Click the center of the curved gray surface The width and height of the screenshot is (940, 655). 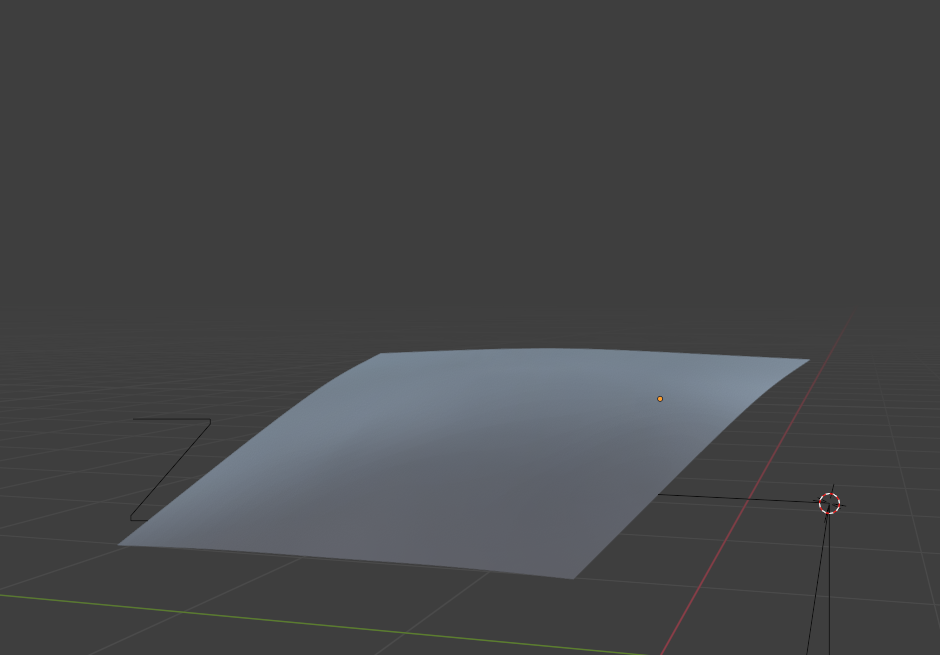tap(470, 460)
